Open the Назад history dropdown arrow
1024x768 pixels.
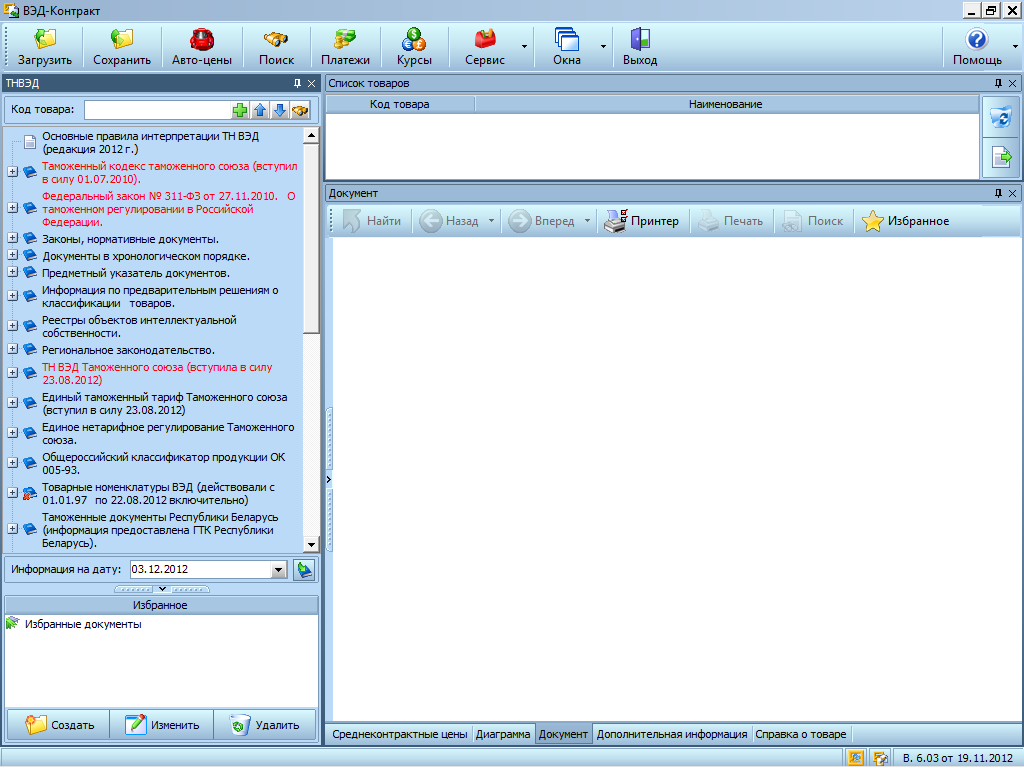click(491, 221)
